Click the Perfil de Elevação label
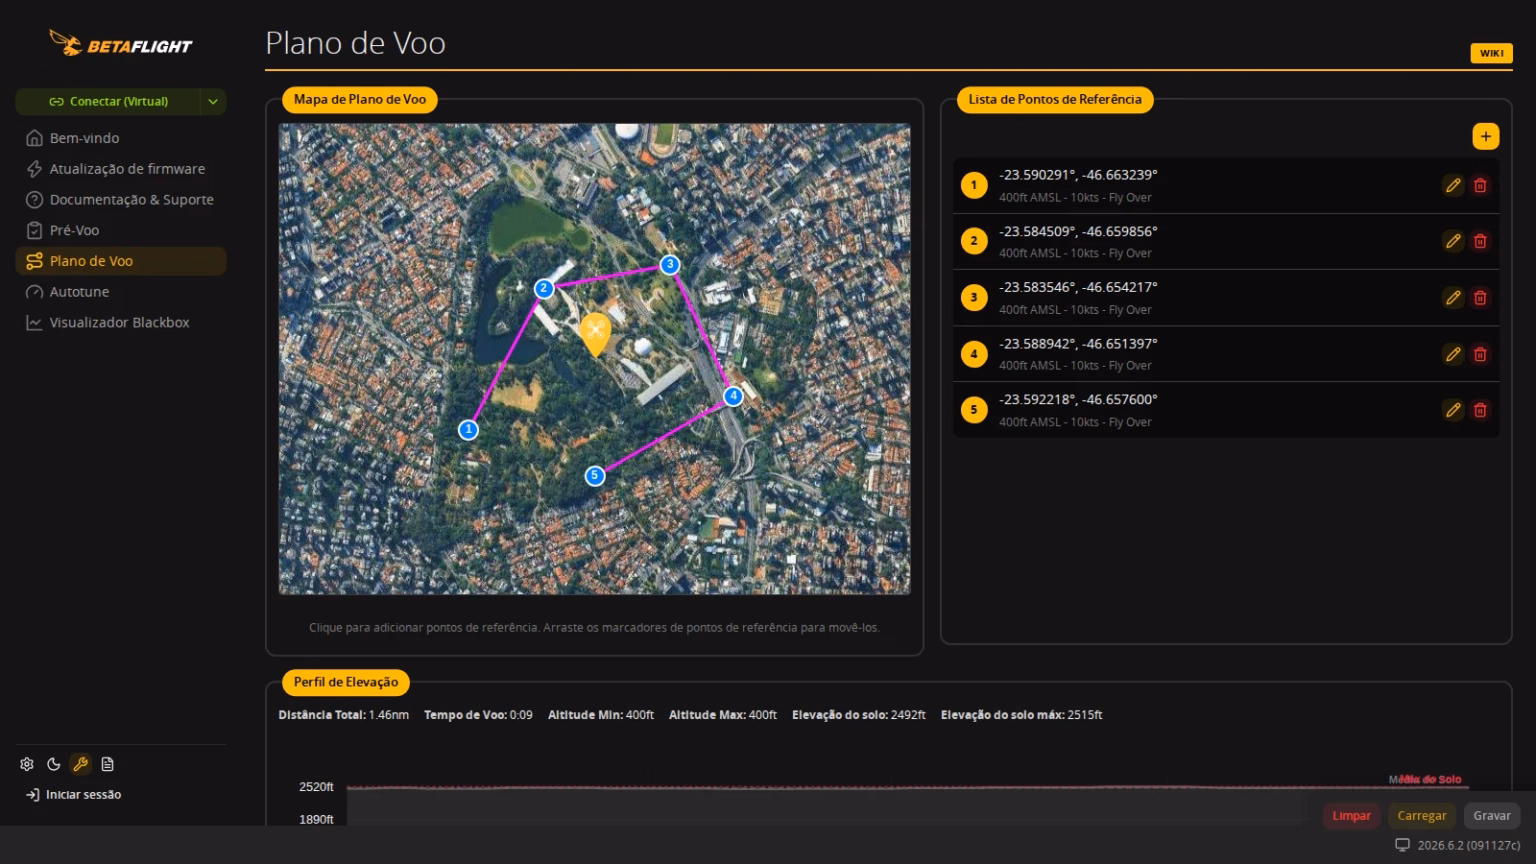 click(x=346, y=682)
